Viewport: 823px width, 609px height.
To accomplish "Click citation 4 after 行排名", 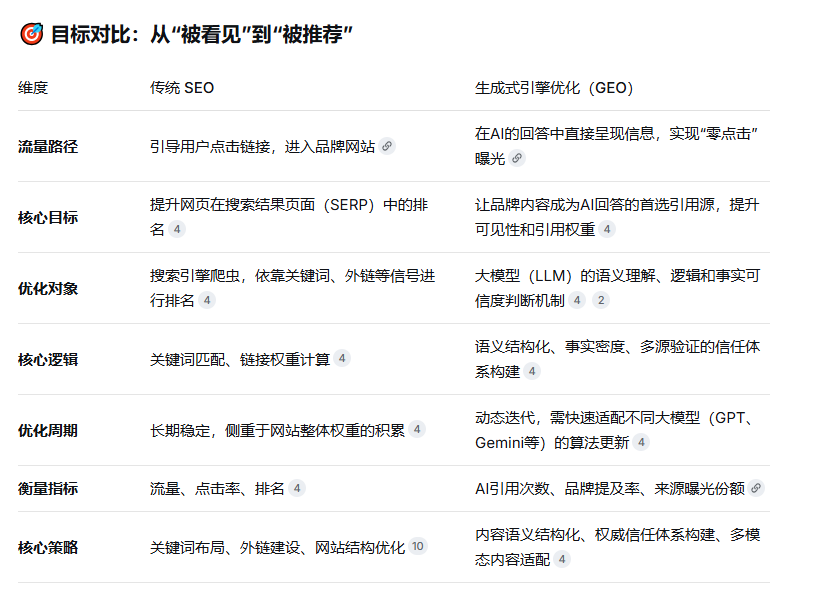I will [207, 300].
